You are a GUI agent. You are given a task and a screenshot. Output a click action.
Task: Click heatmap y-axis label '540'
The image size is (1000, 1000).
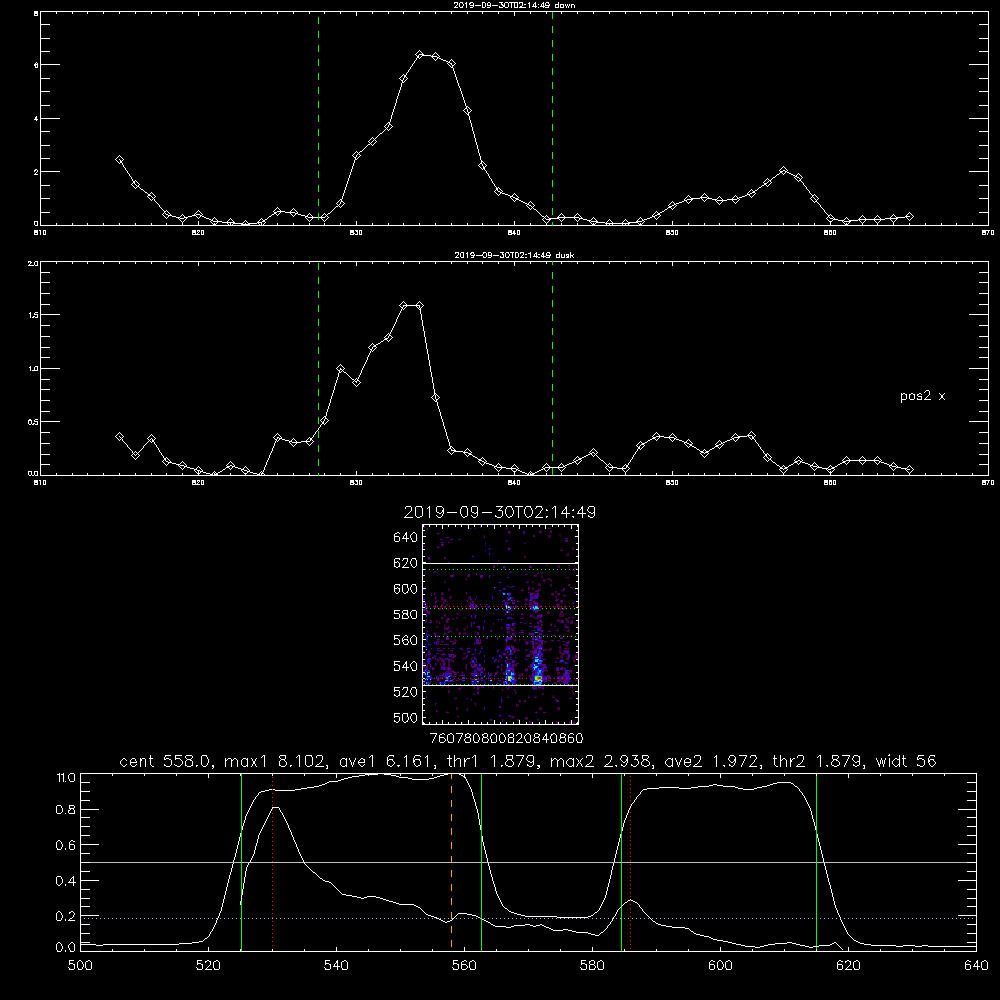tap(406, 666)
